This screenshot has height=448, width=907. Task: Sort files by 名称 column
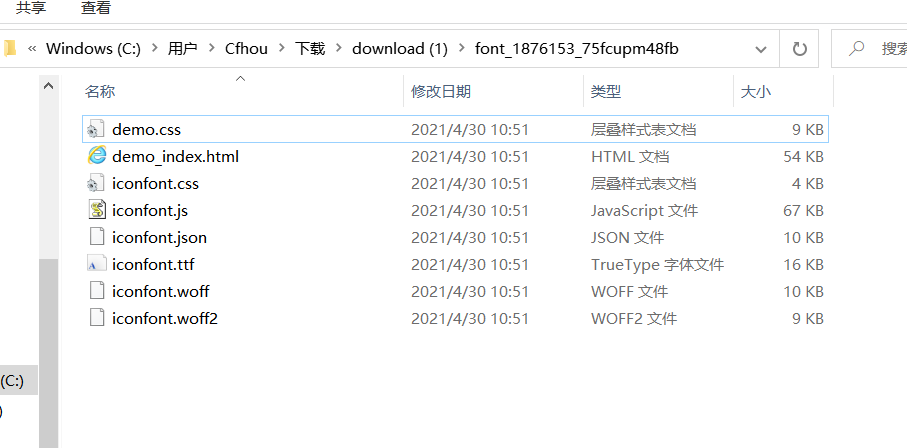coord(100,91)
